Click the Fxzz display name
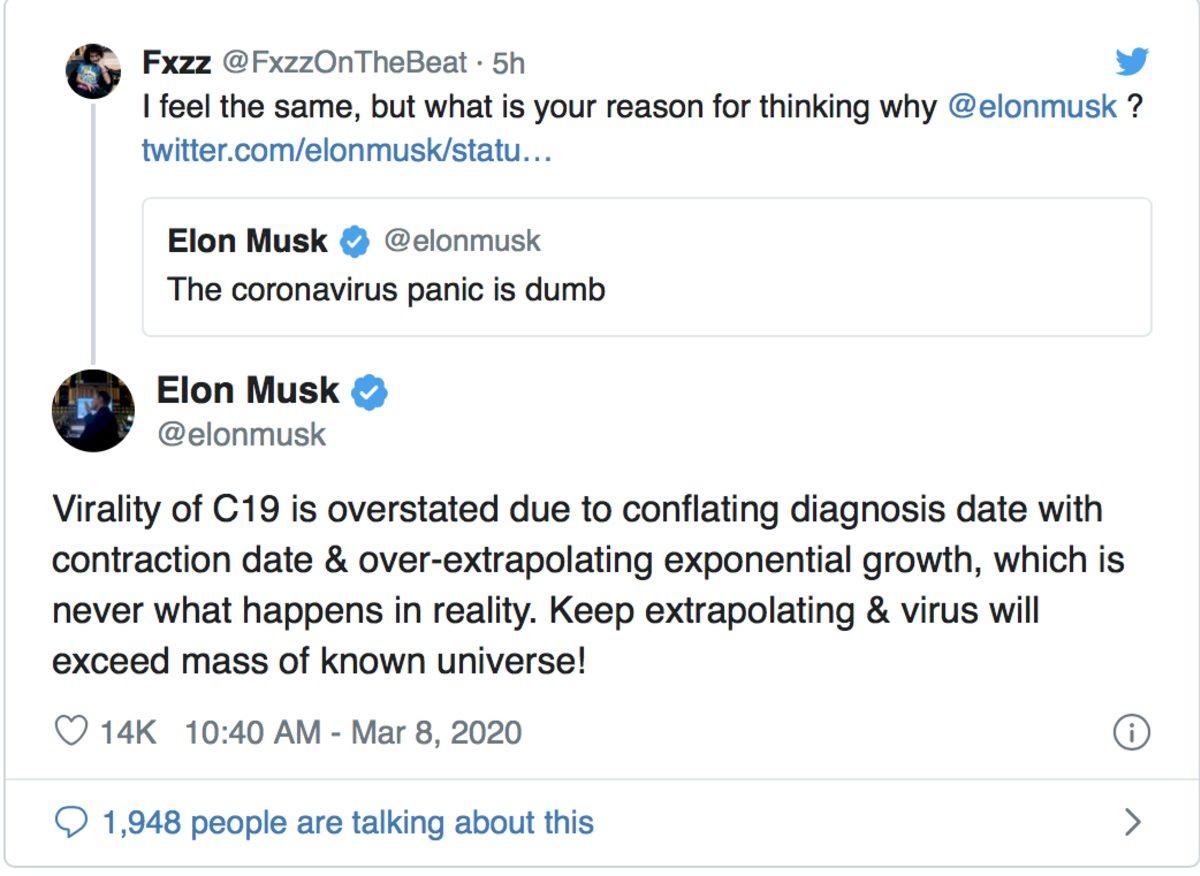This screenshot has width=1200, height=876. (x=181, y=62)
